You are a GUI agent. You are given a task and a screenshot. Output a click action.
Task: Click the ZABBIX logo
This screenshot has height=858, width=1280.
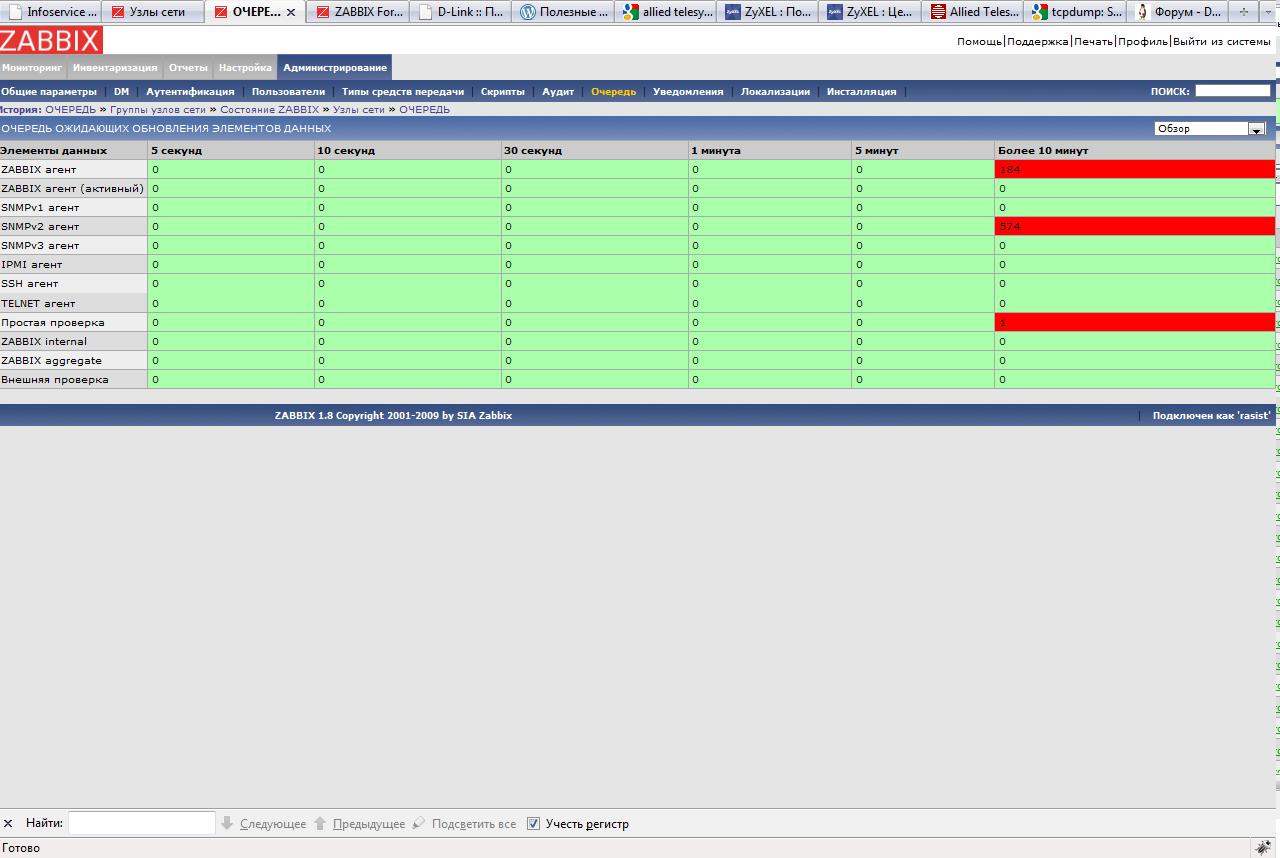tap(51, 40)
